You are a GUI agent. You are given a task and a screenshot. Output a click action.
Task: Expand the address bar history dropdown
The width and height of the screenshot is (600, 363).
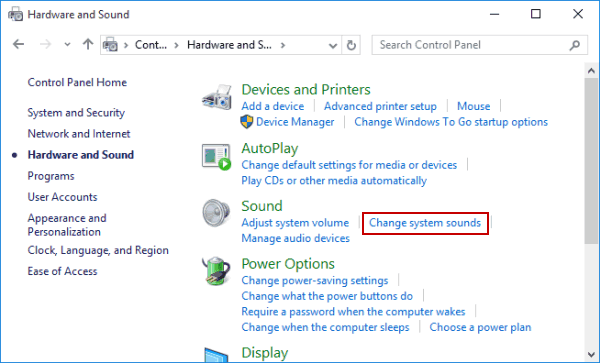[x=333, y=46]
